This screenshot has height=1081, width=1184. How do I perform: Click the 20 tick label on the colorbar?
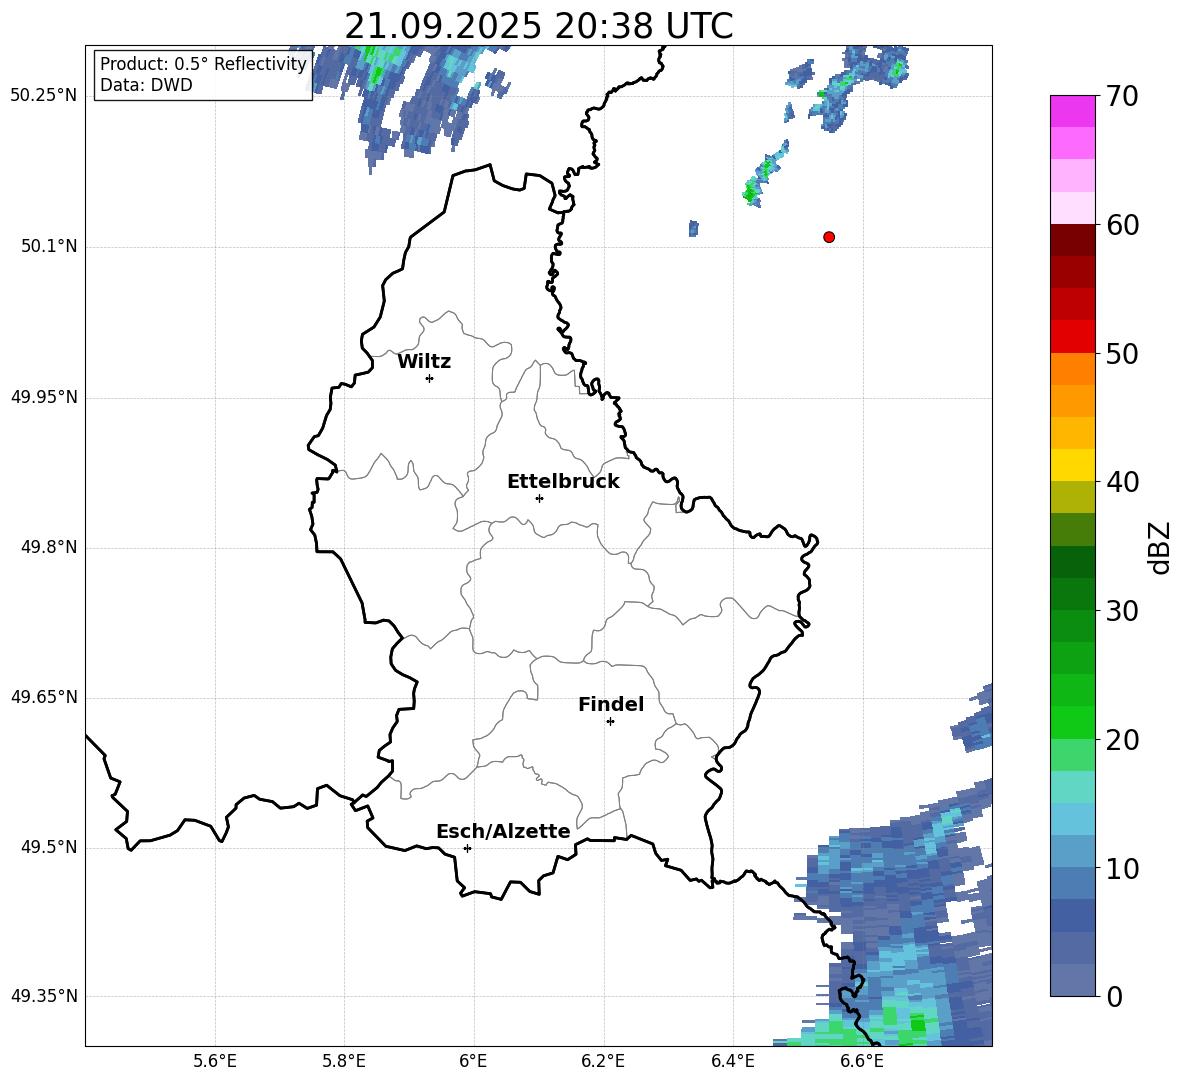click(x=1122, y=740)
